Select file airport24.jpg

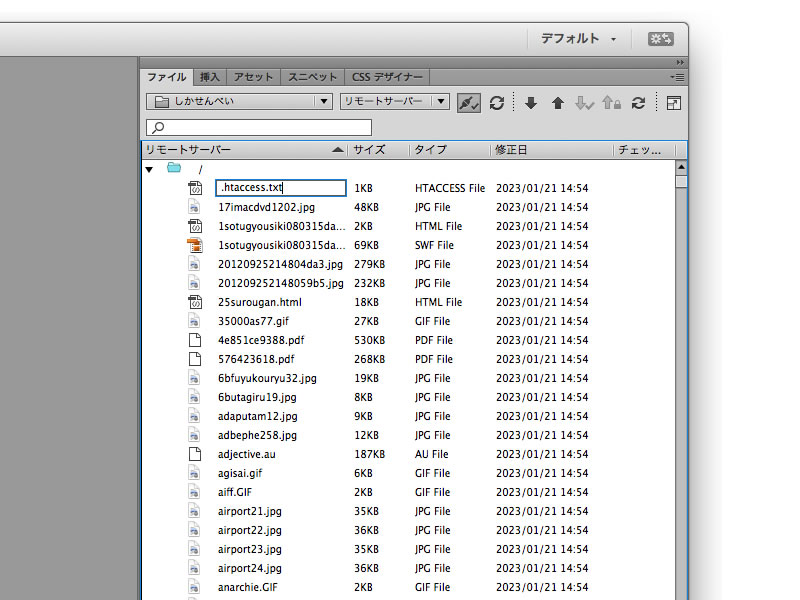coord(249,568)
